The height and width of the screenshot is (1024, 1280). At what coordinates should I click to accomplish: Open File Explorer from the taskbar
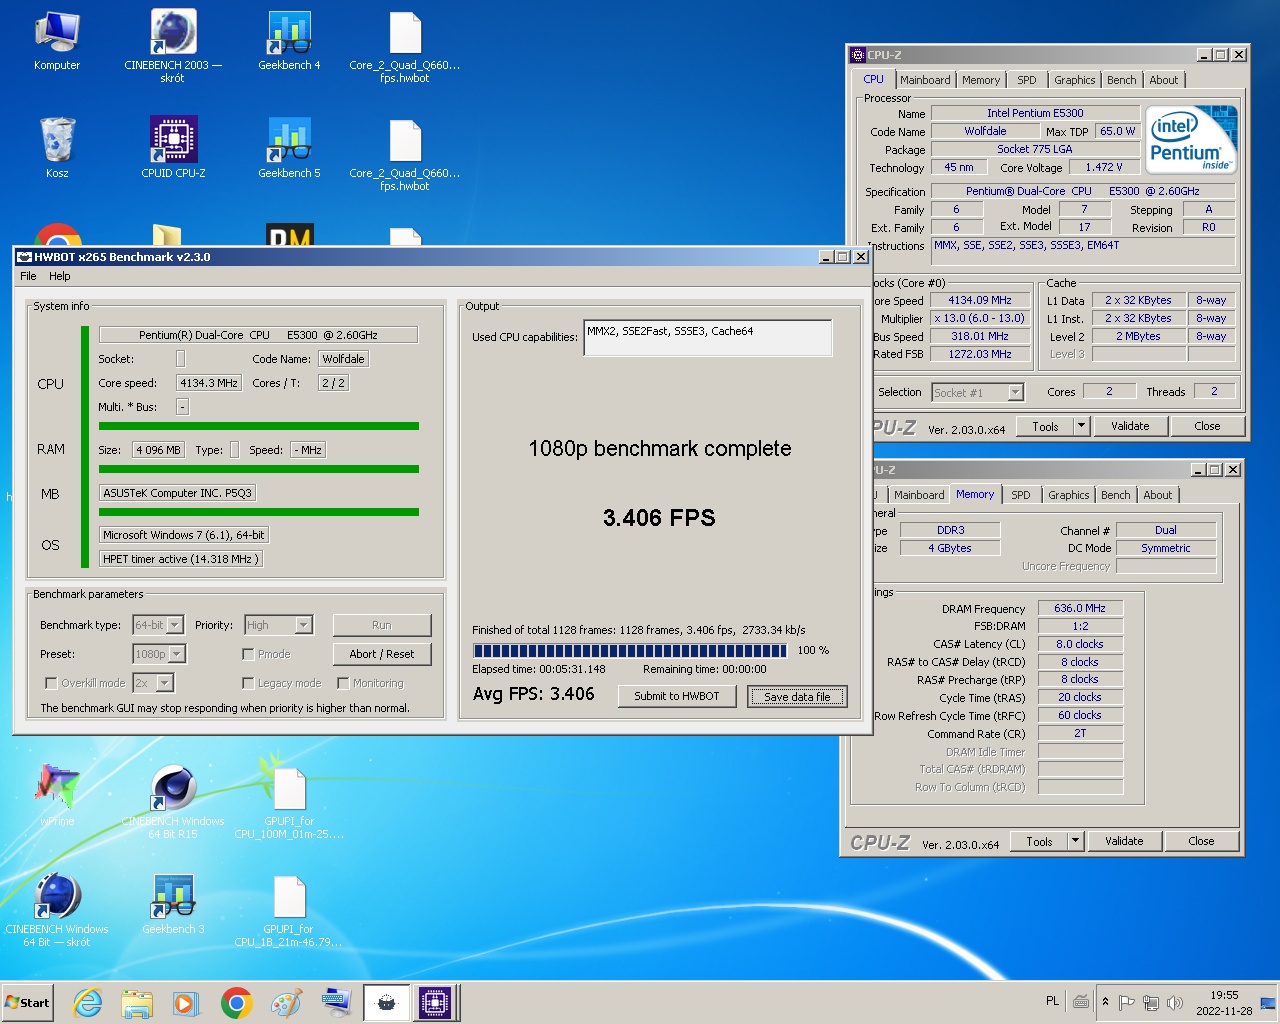pos(137,1003)
